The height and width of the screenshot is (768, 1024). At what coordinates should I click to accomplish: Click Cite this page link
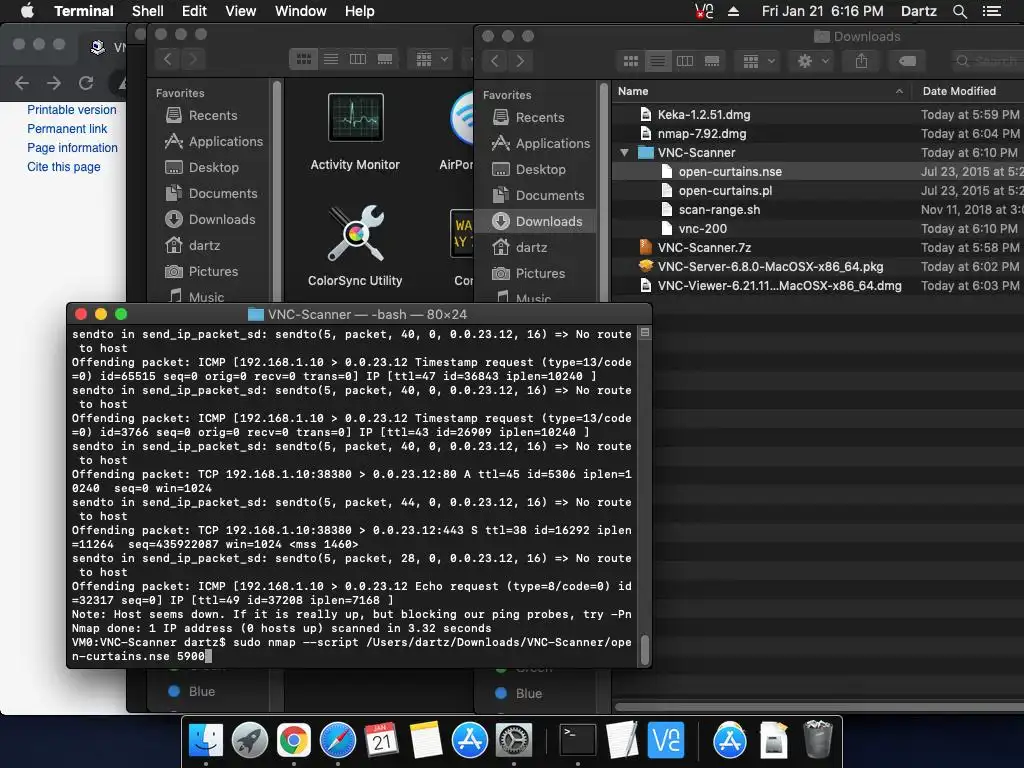pos(63,167)
